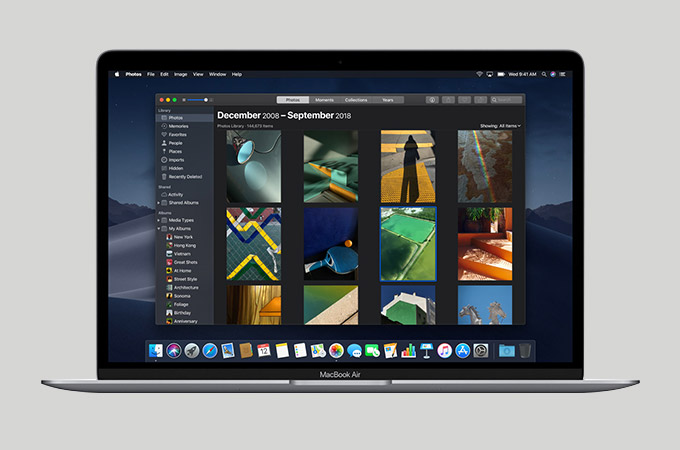Open Recently Deleted trash in sidebar
Image resolution: width=680 pixels, height=450 pixels.
182,177
